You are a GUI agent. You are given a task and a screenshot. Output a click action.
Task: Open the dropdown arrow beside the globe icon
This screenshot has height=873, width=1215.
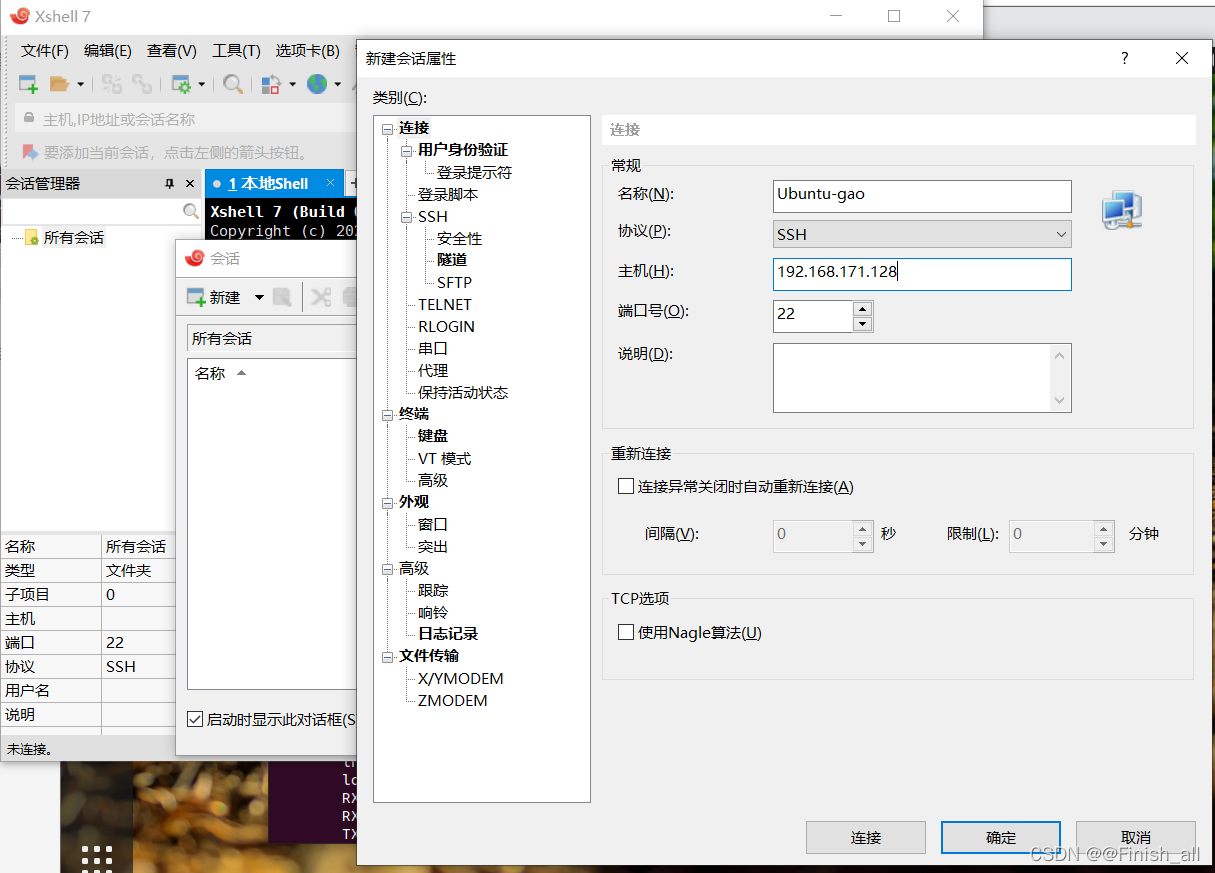tap(338, 84)
